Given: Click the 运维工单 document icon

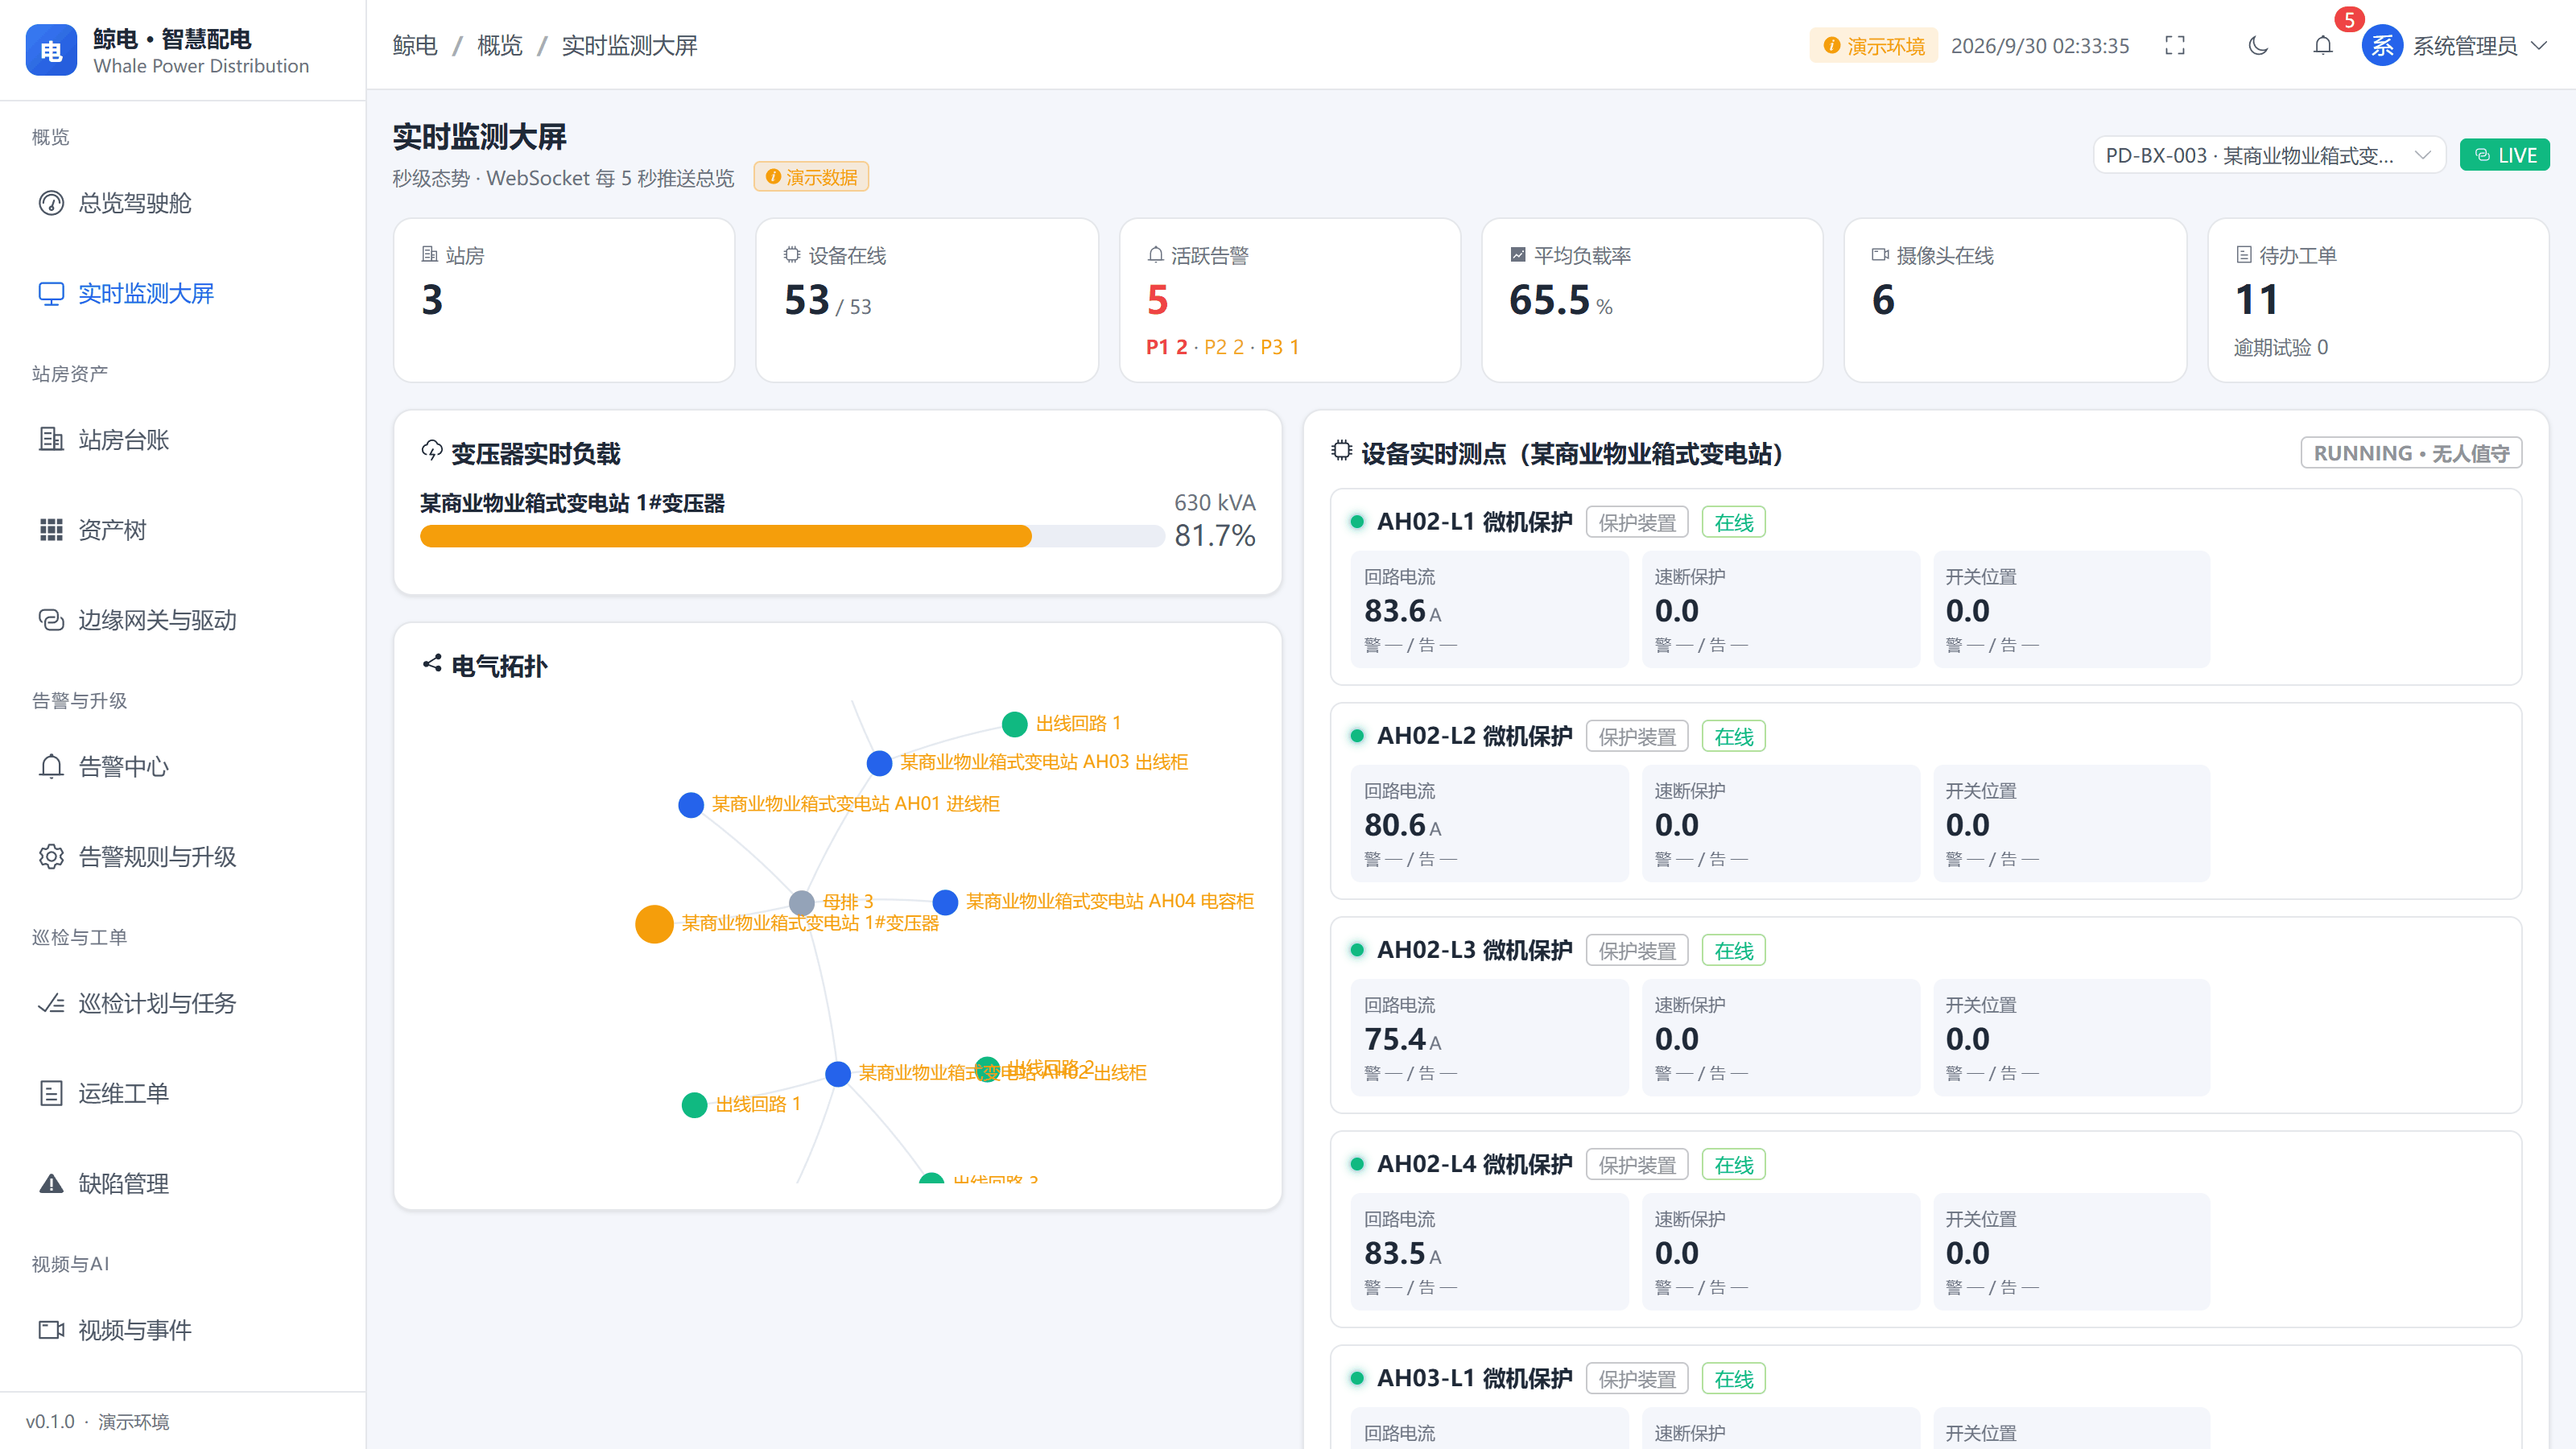Looking at the screenshot, I should point(51,1093).
